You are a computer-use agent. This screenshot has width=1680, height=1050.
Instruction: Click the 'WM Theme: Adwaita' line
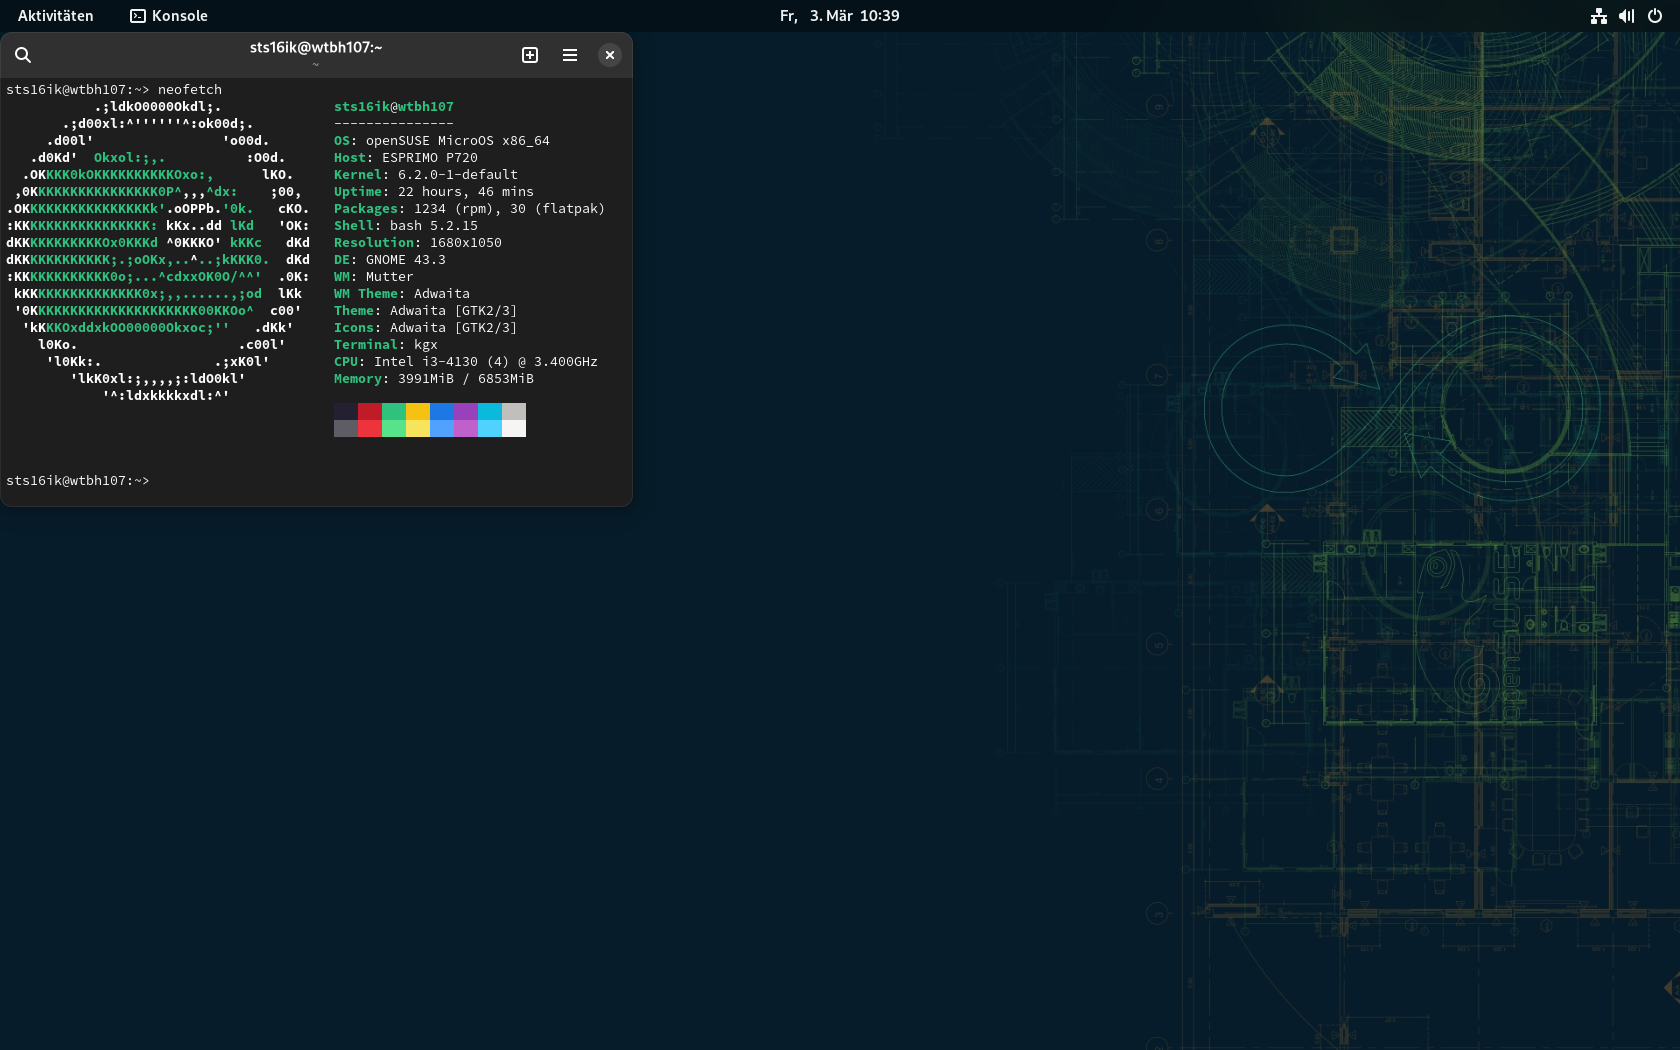pos(402,294)
